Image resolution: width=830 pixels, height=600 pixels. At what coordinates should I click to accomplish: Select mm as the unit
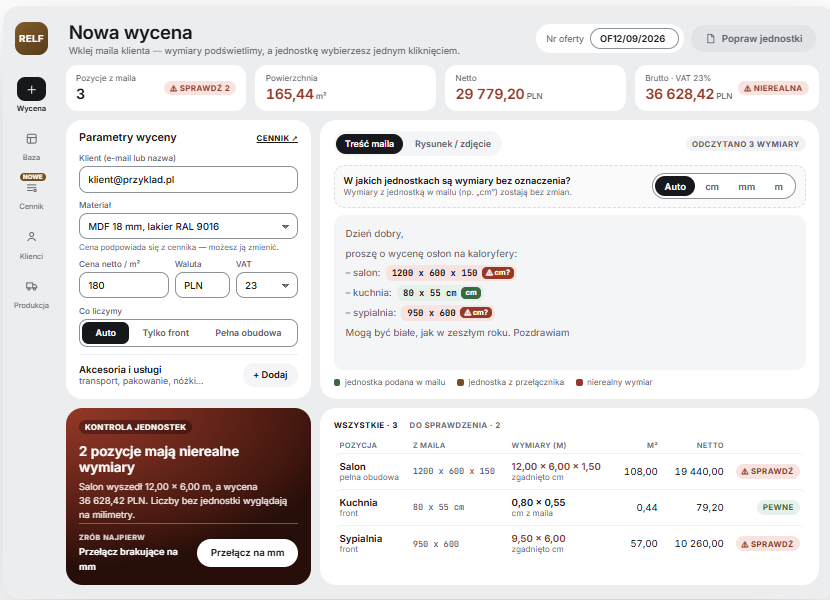coord(746,186)
